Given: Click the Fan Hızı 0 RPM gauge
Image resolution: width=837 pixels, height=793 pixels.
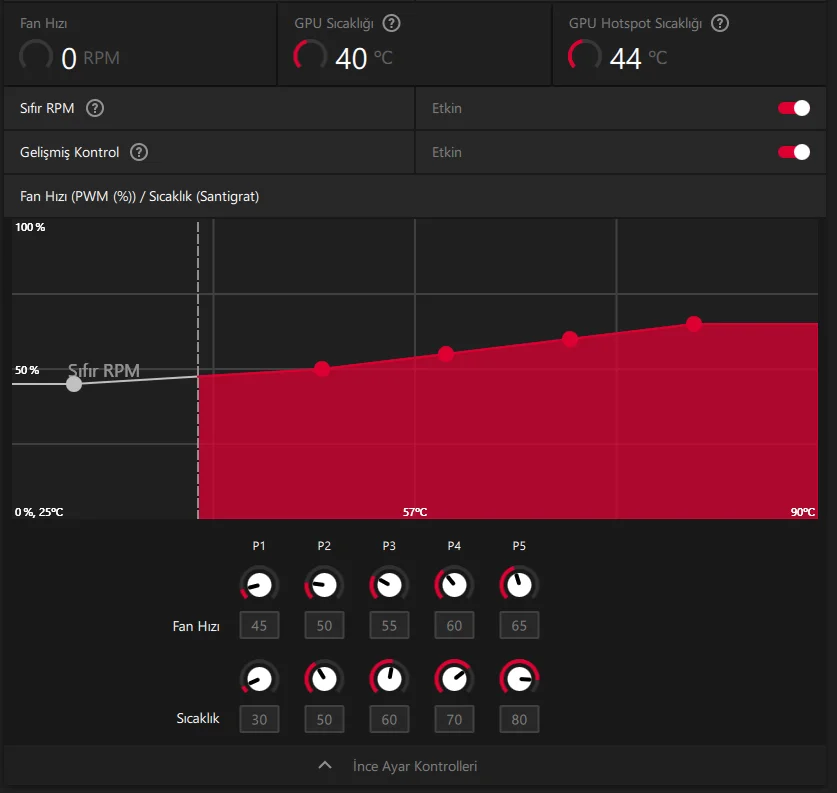Looking at the screenshot, I should coord(36,56).
